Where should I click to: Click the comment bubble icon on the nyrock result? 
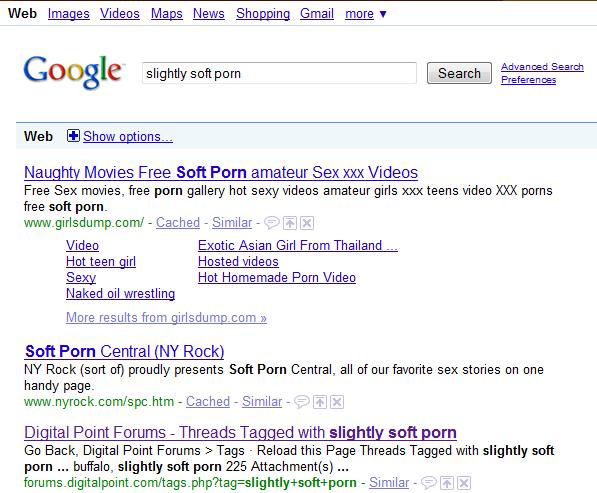point(302,402)
